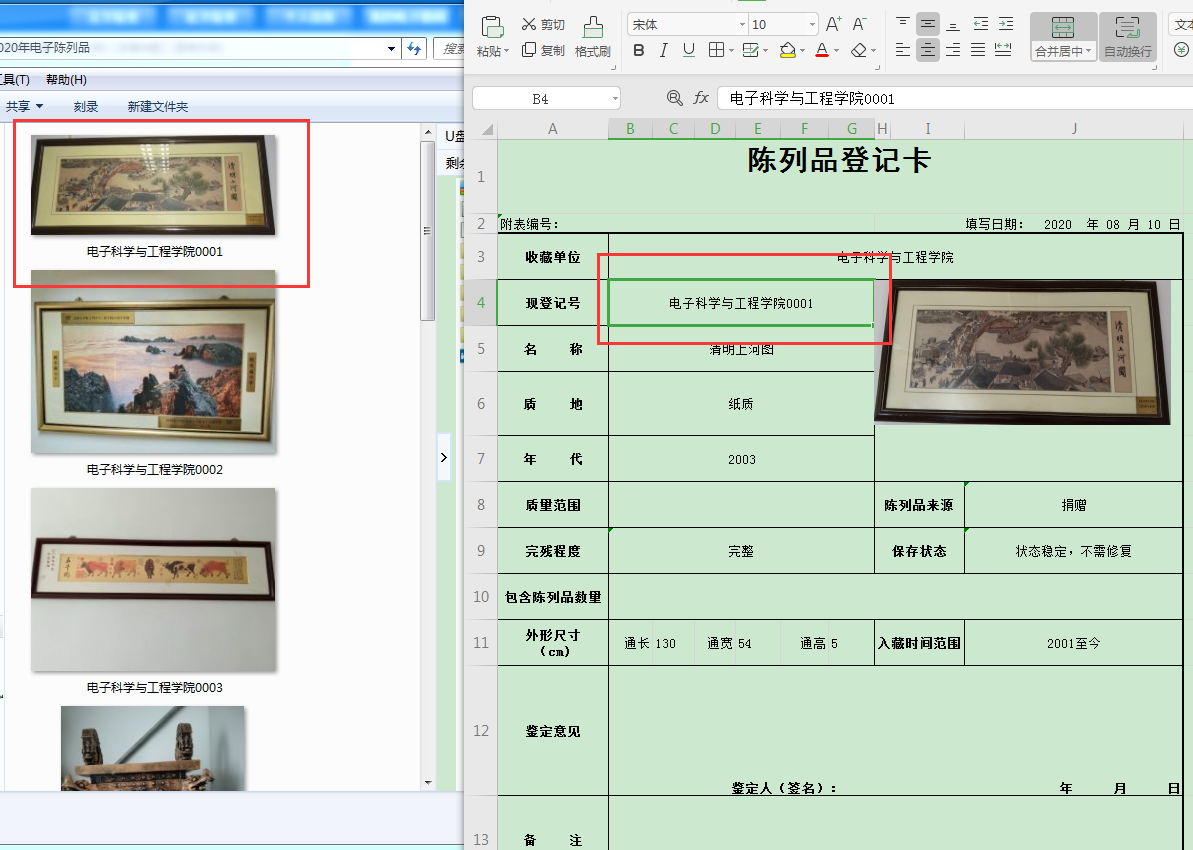Click the increase indent icon

[1005, 24]
